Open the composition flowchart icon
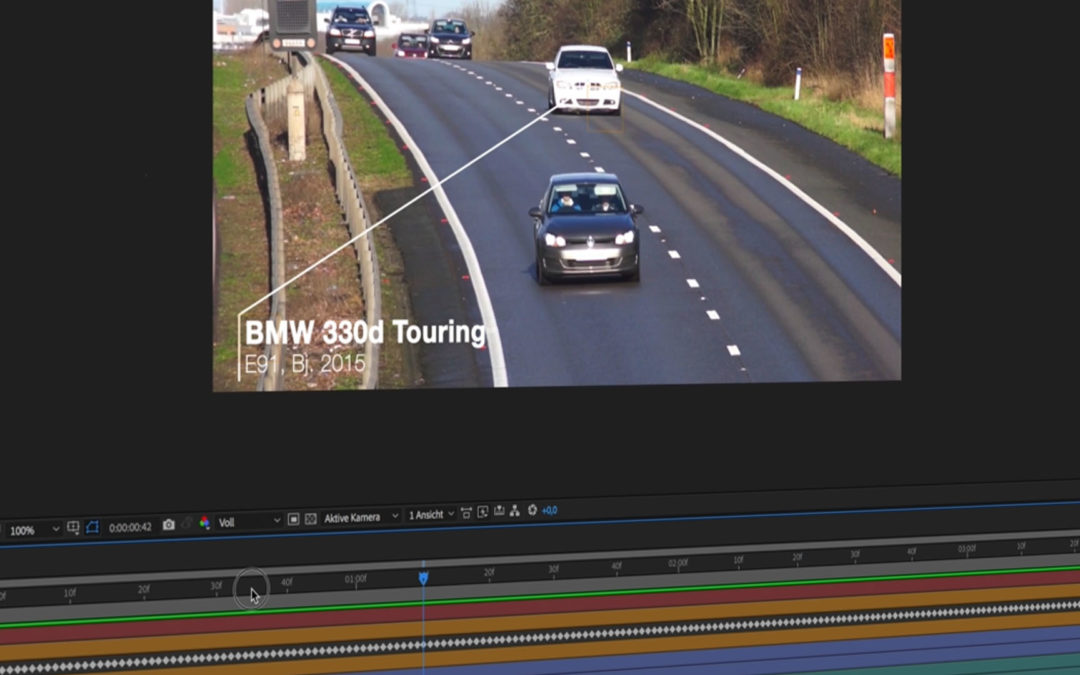This screenshot has width=1080, height=675. click(515, 510)
